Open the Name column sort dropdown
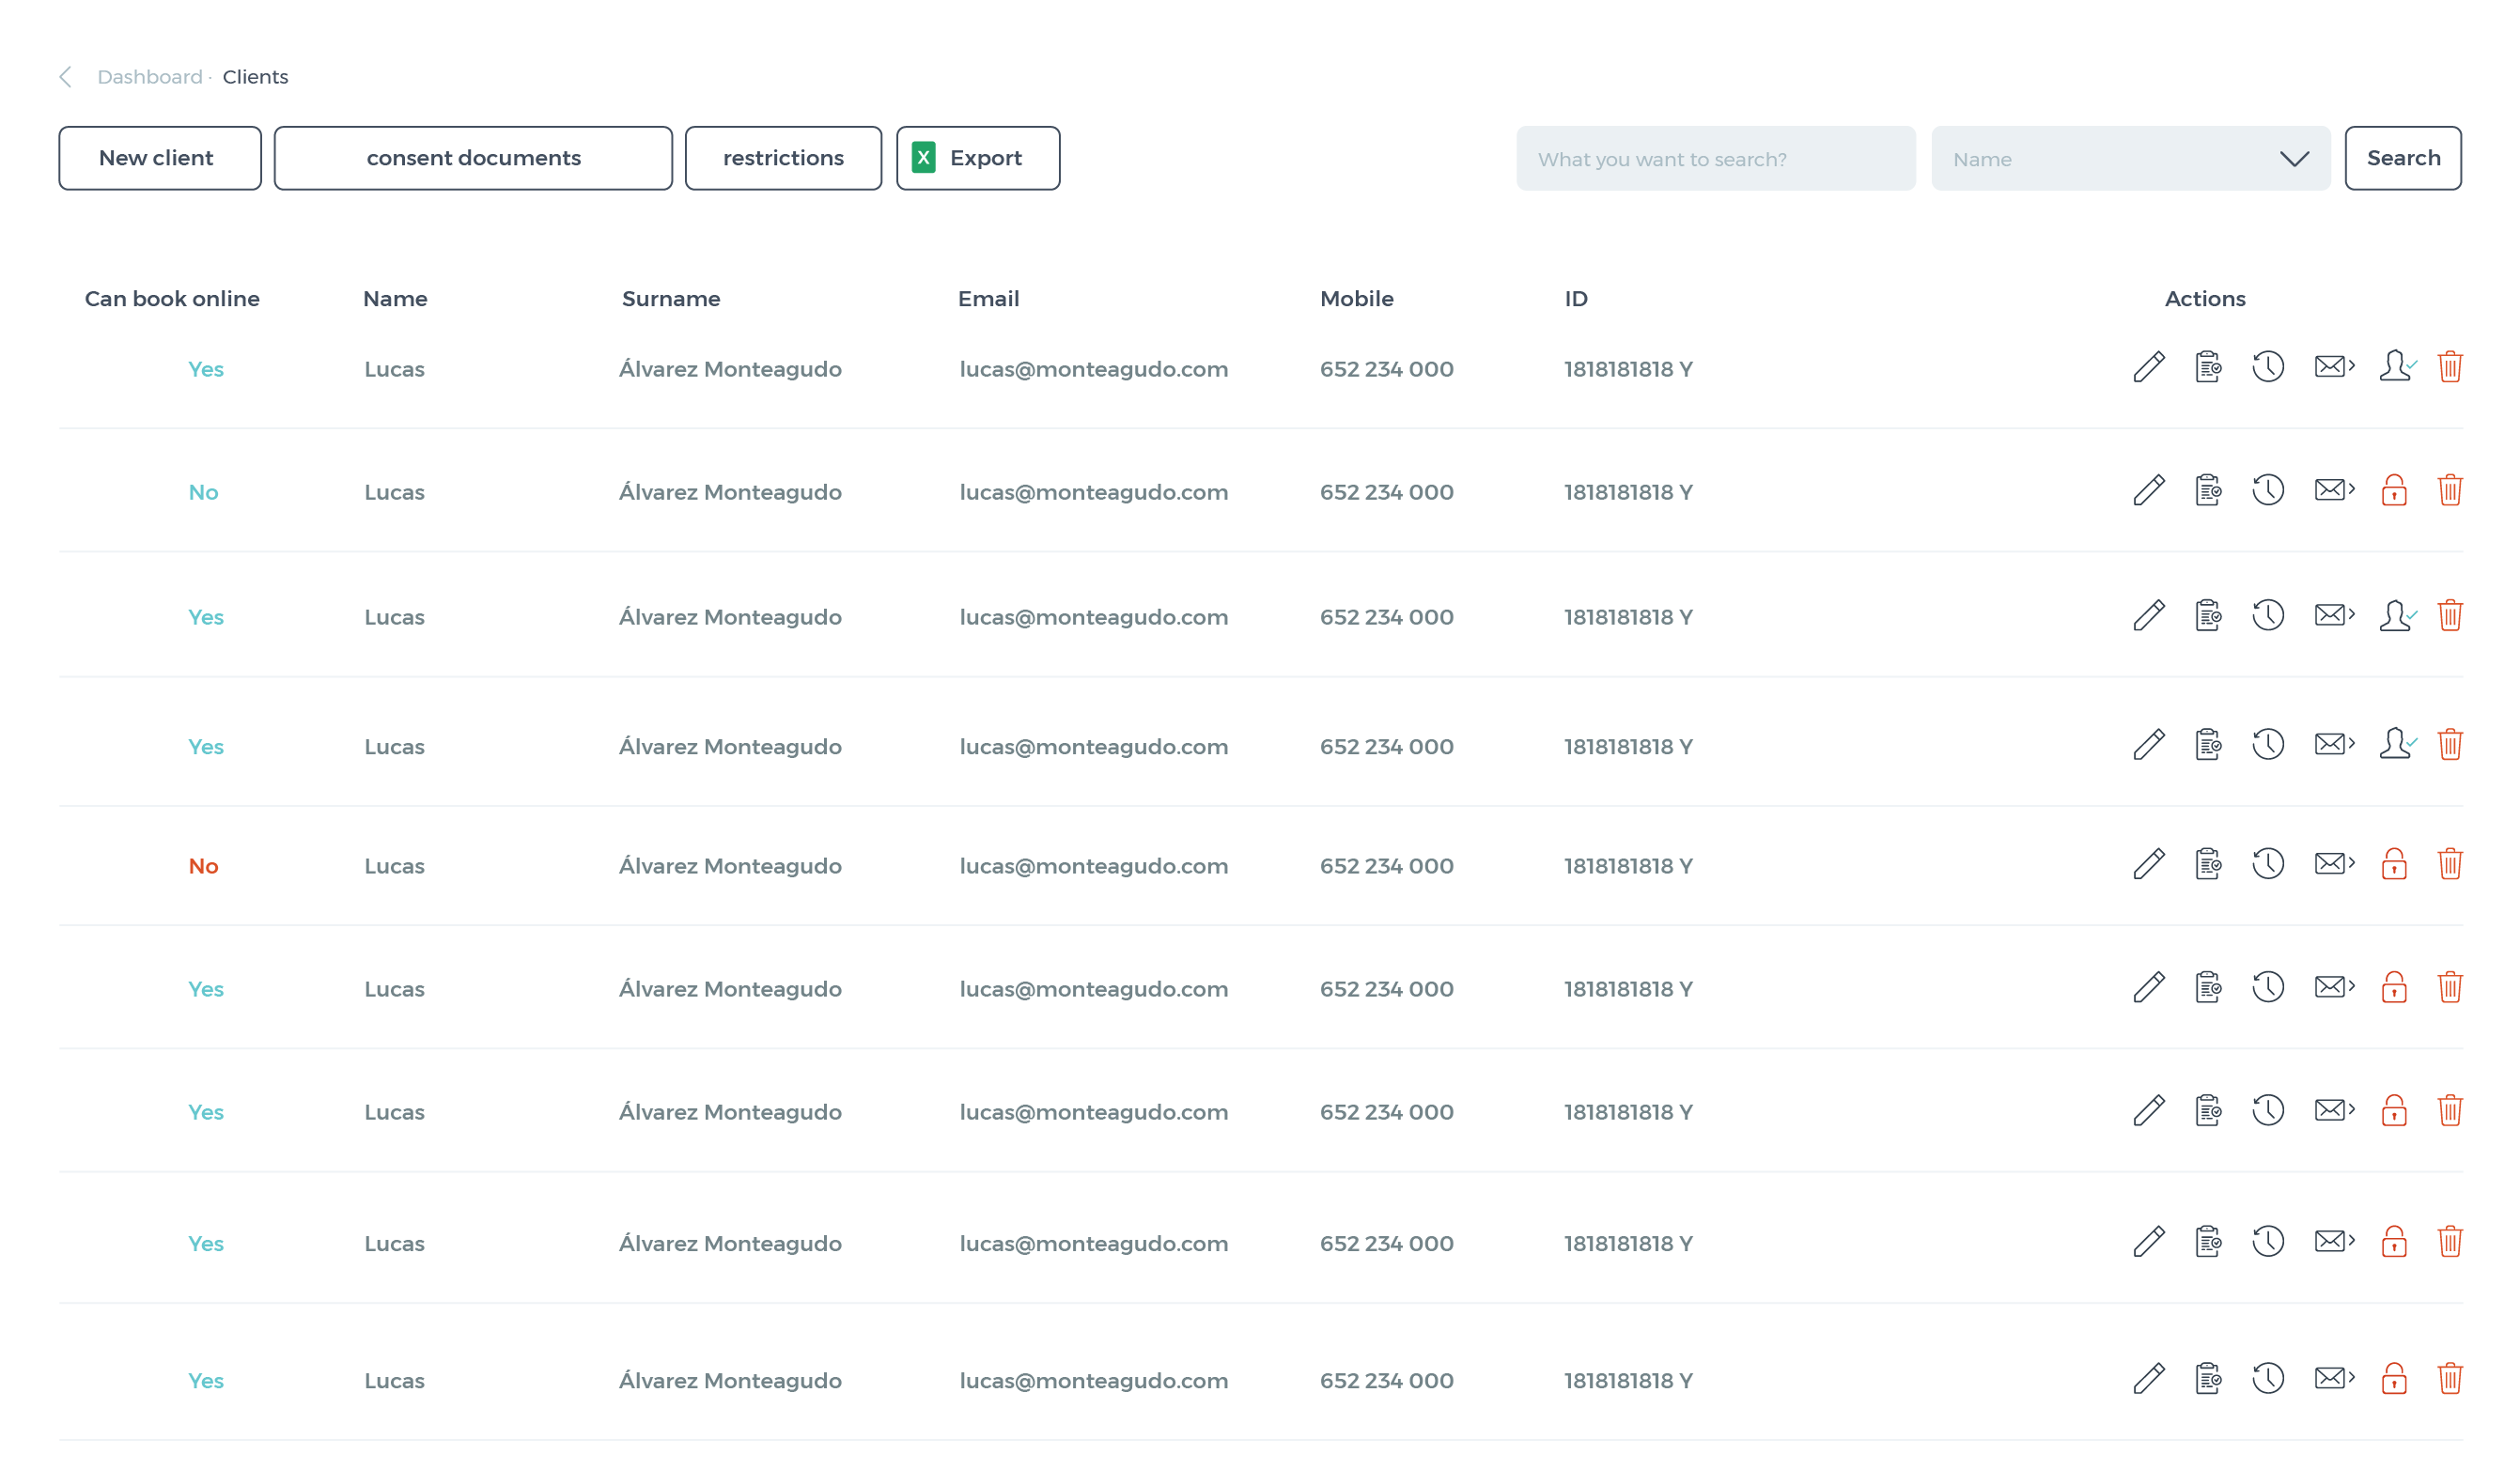This screenshot has height=1470, width=2520. tap(2130, 158)
